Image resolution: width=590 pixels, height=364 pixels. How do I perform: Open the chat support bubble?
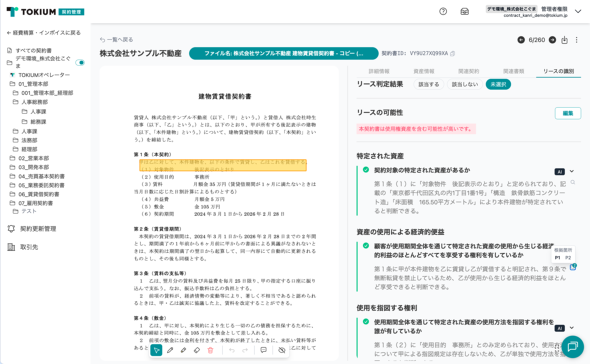[x=573, y=346]
